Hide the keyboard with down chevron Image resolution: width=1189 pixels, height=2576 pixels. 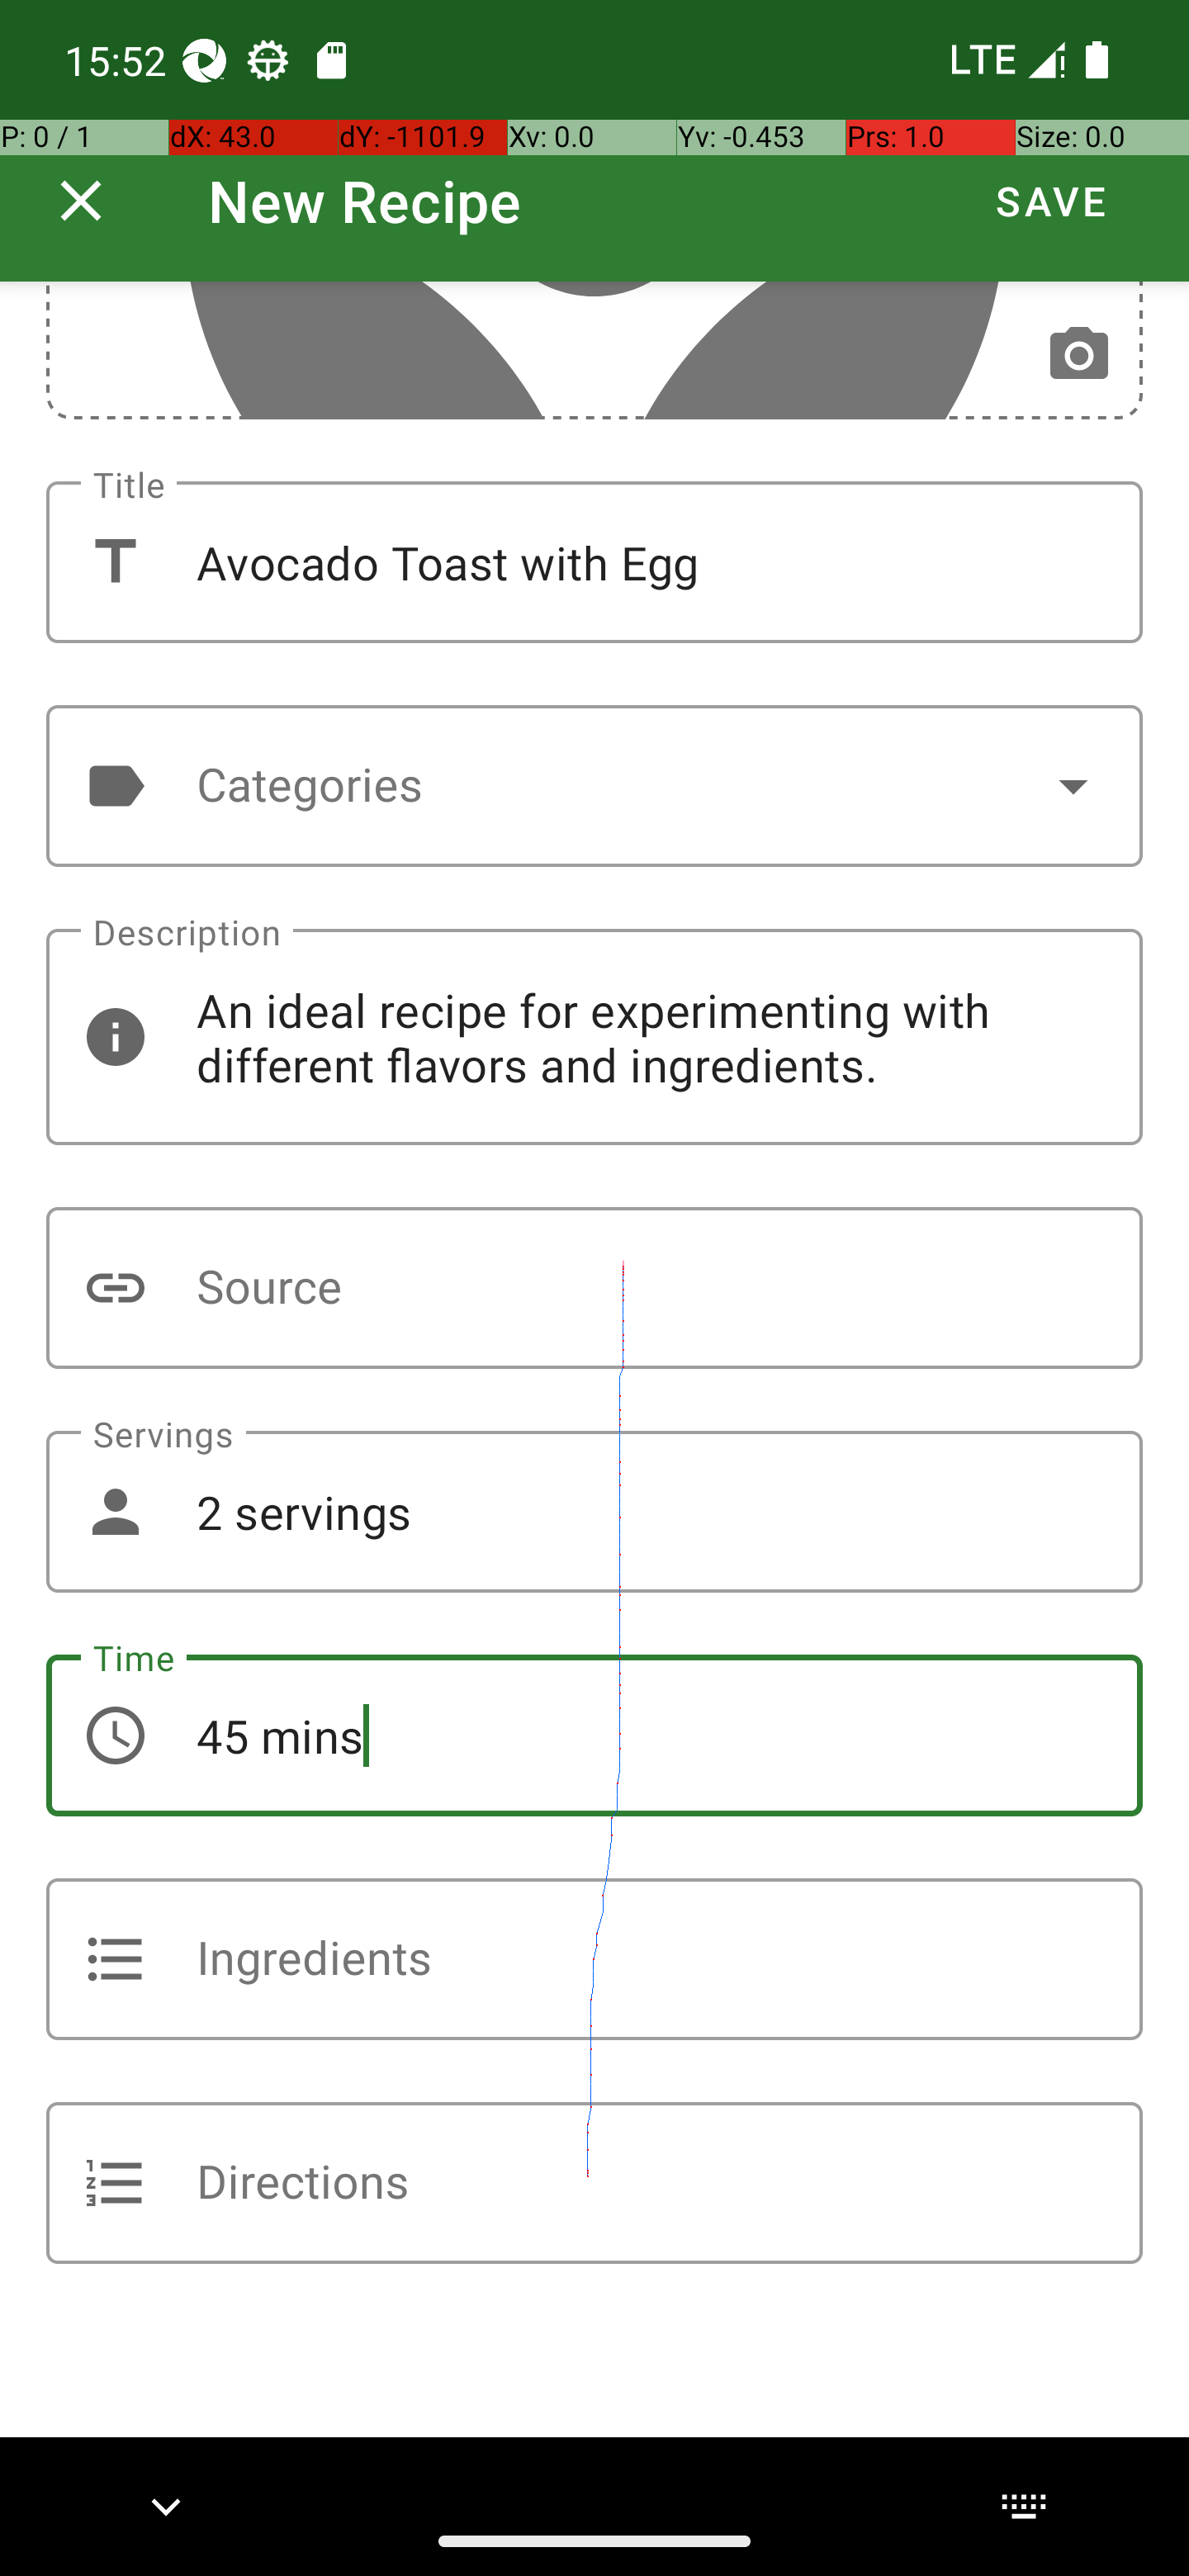(x=166, y=2506)
